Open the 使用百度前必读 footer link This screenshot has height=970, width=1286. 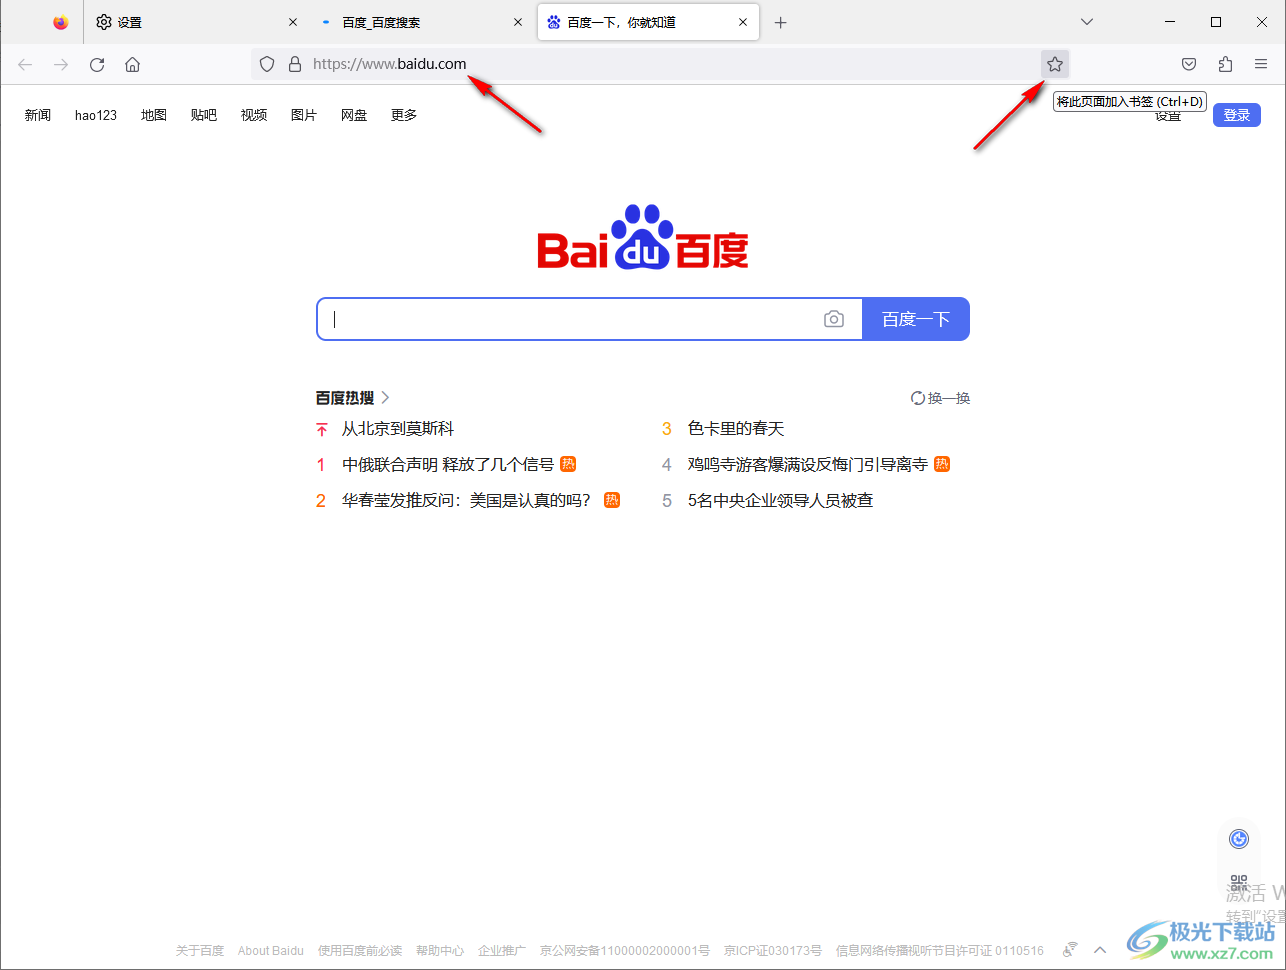coord(360,951)
